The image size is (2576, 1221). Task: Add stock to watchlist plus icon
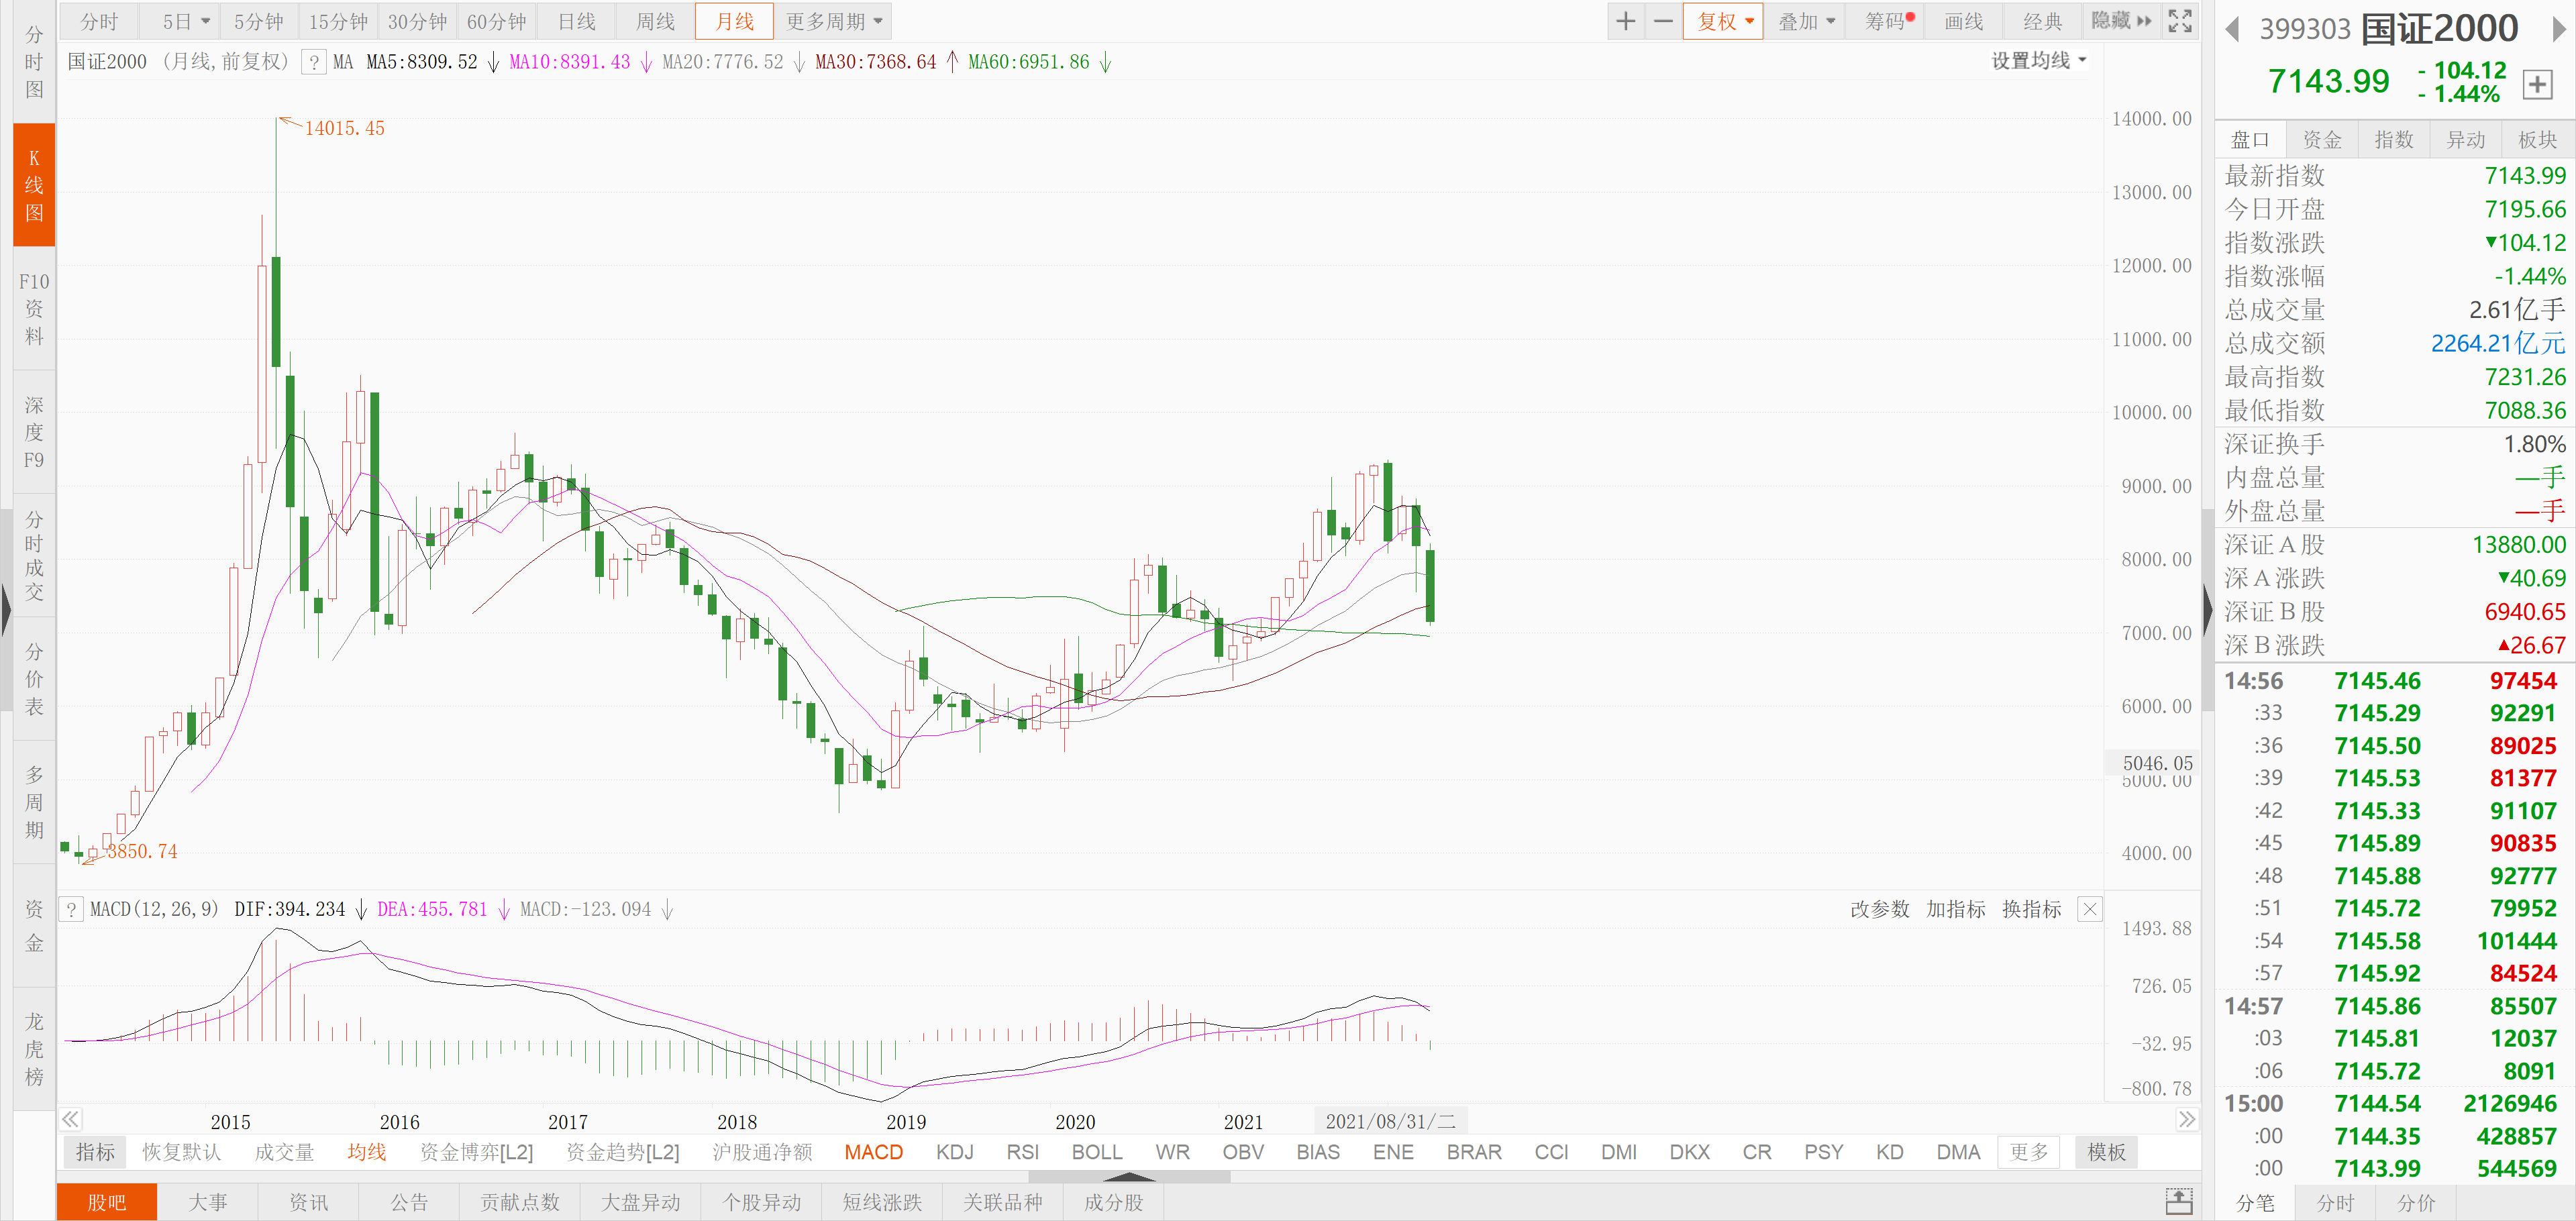2536,85
